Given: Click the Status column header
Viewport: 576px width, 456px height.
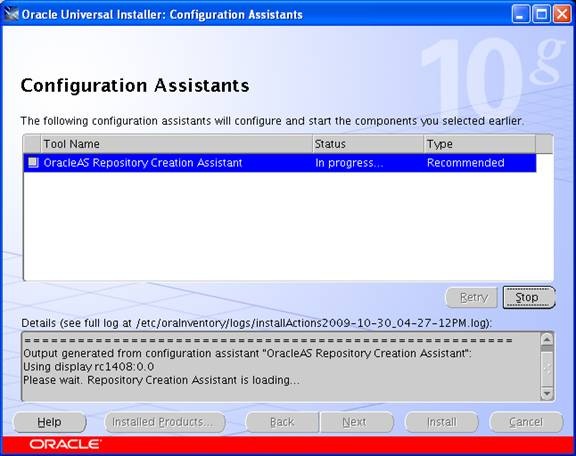Looking at the screenshot, I should [x=368, y=144].
